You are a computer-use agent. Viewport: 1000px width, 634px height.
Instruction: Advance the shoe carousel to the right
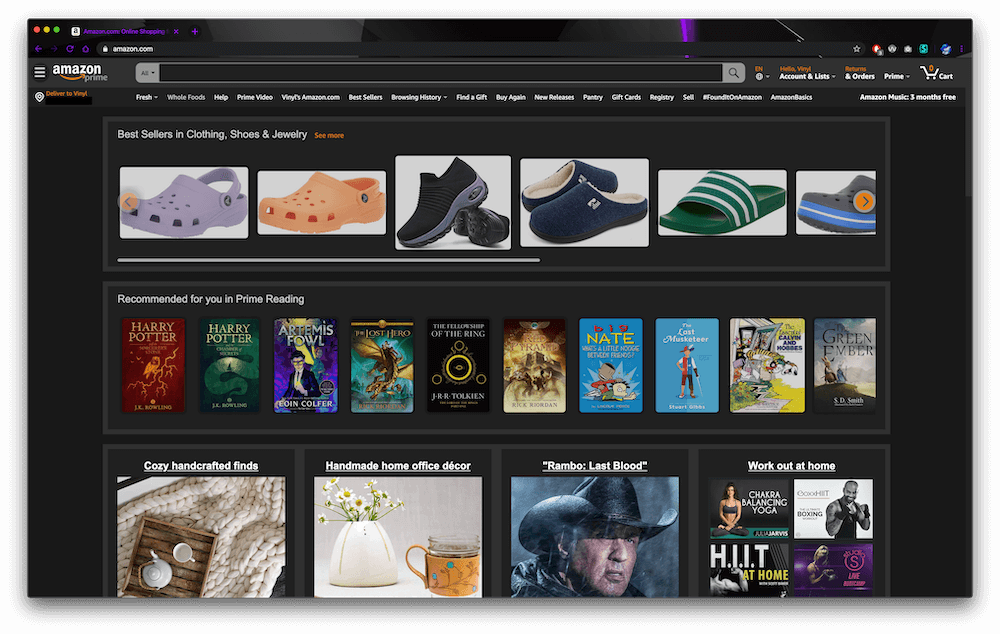click(864, 202)
